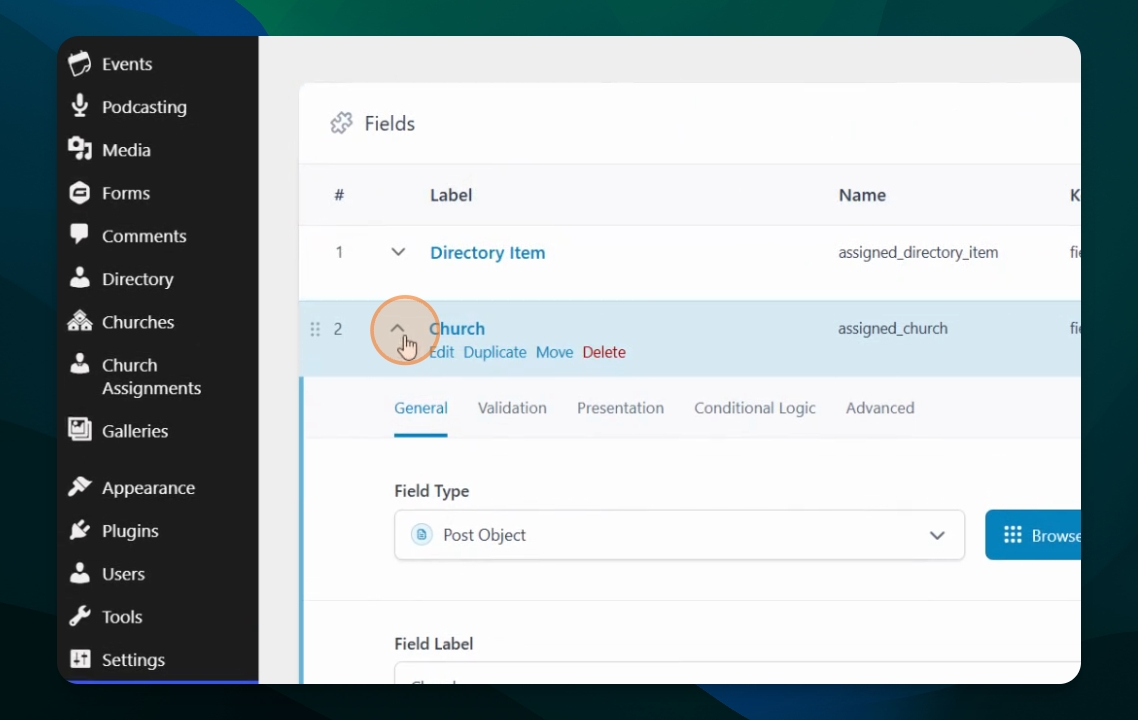Click the assigned_church name text
Viewport: 1138px width, 720px height.
[x=893, y=328]
